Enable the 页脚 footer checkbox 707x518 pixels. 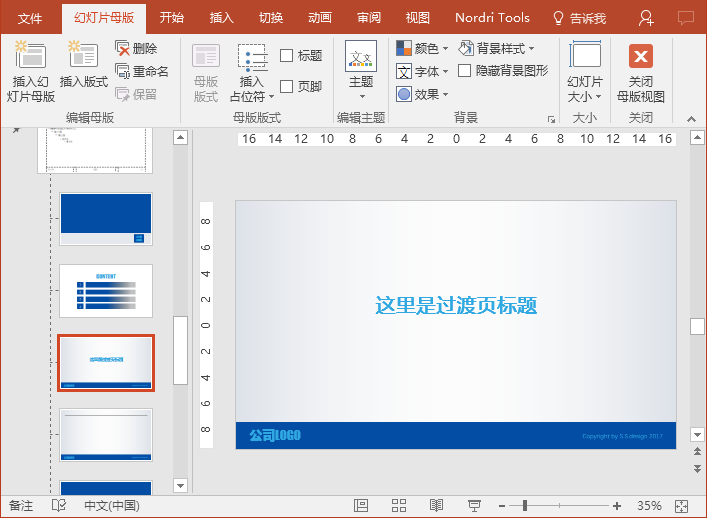286,86
